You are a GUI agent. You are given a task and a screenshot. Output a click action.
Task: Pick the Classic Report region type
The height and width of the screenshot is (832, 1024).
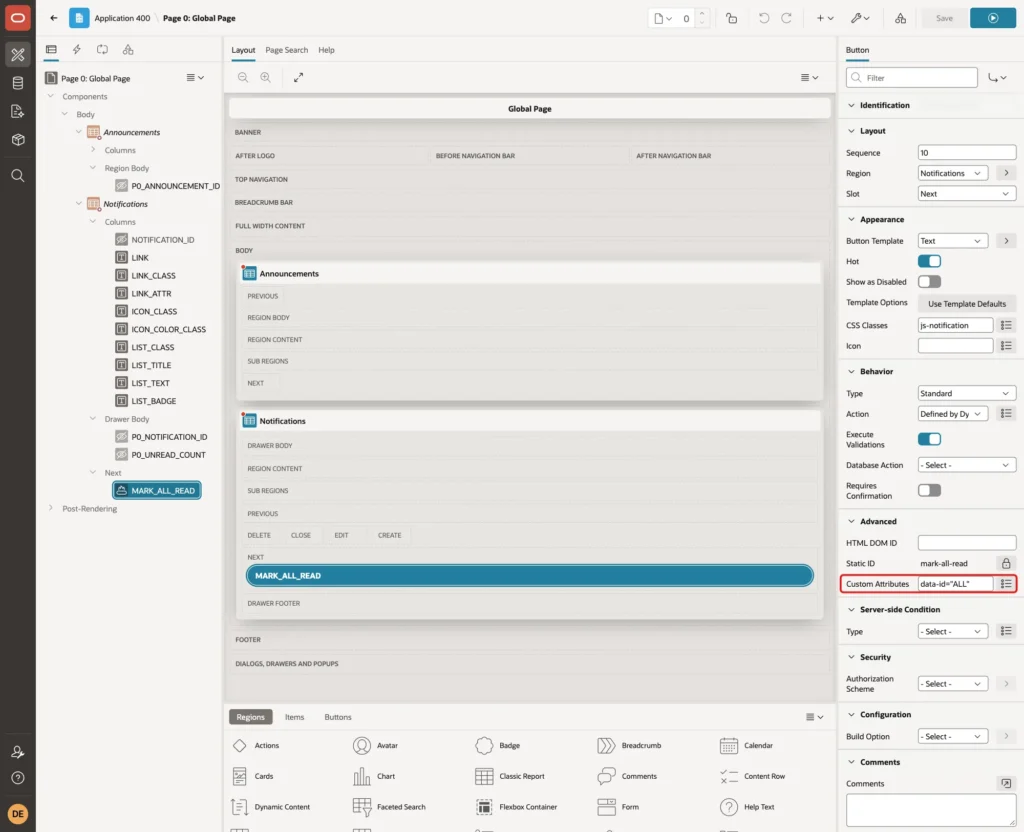click(510, 776)
